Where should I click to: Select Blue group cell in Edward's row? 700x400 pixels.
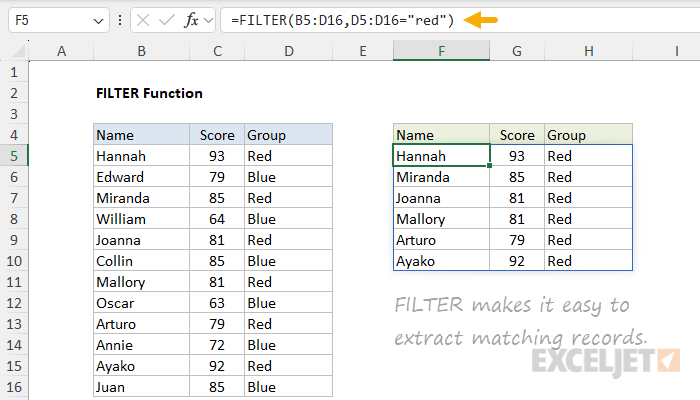289,177
